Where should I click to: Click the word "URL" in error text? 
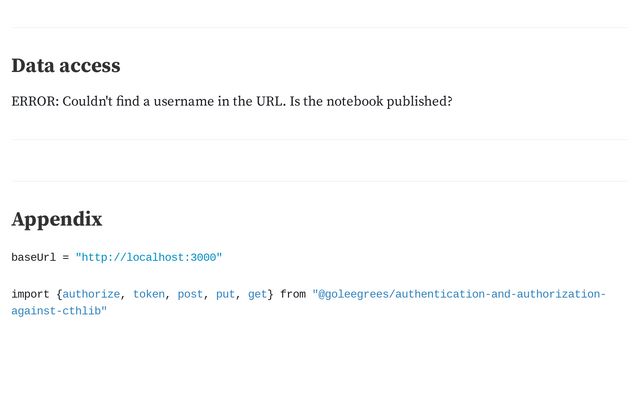[269, 101]
